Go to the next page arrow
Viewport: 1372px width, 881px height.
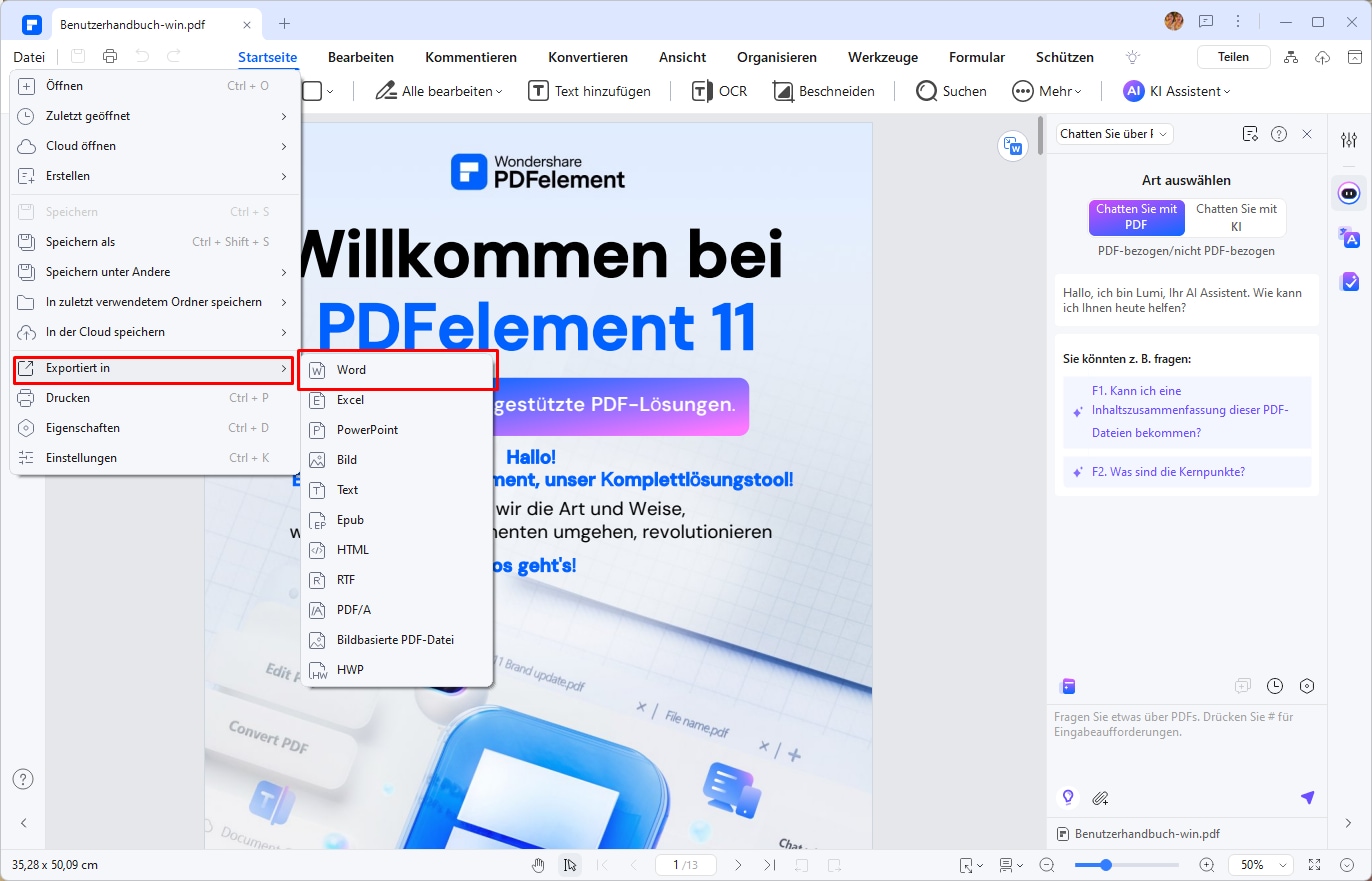738,864
